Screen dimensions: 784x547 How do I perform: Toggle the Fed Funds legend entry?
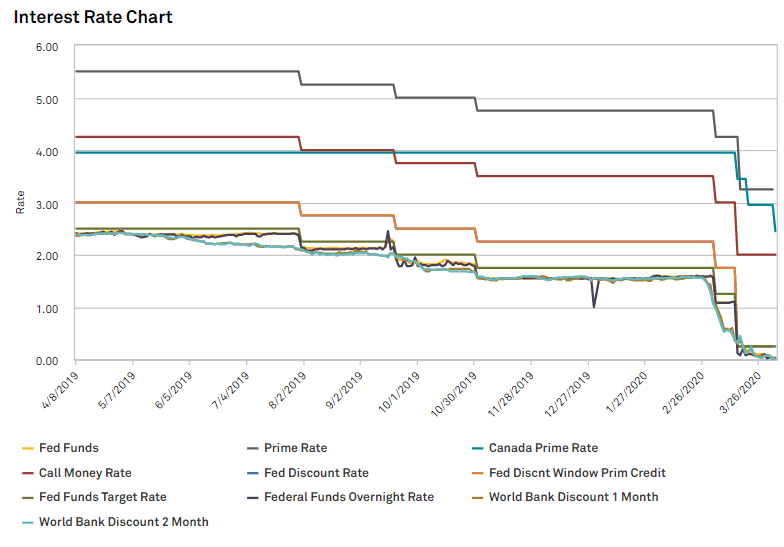(x=60, y=448)
